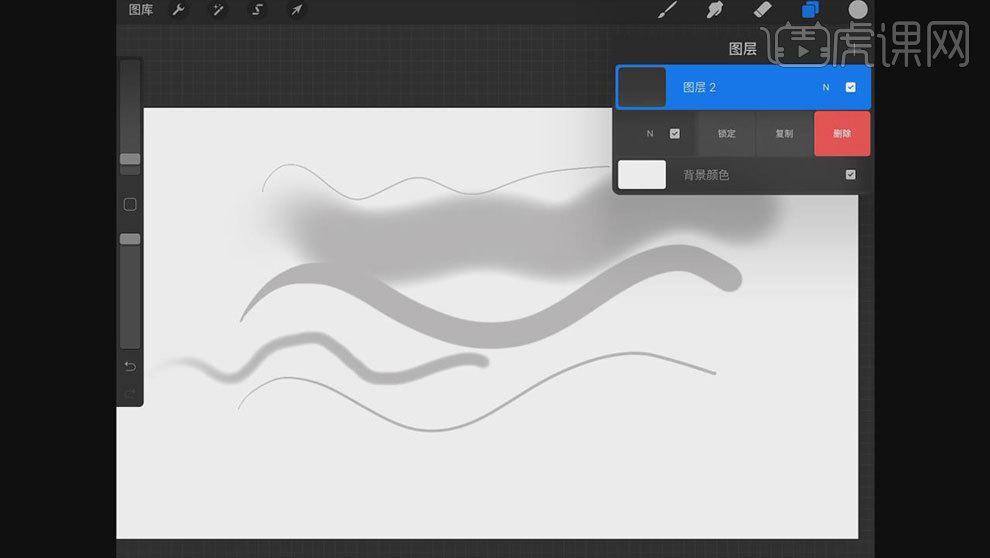Image resolution: width=990 pixels, height=558 pixels.
Task: Select the Smudge tool
Action: click(x=715, y=9)
